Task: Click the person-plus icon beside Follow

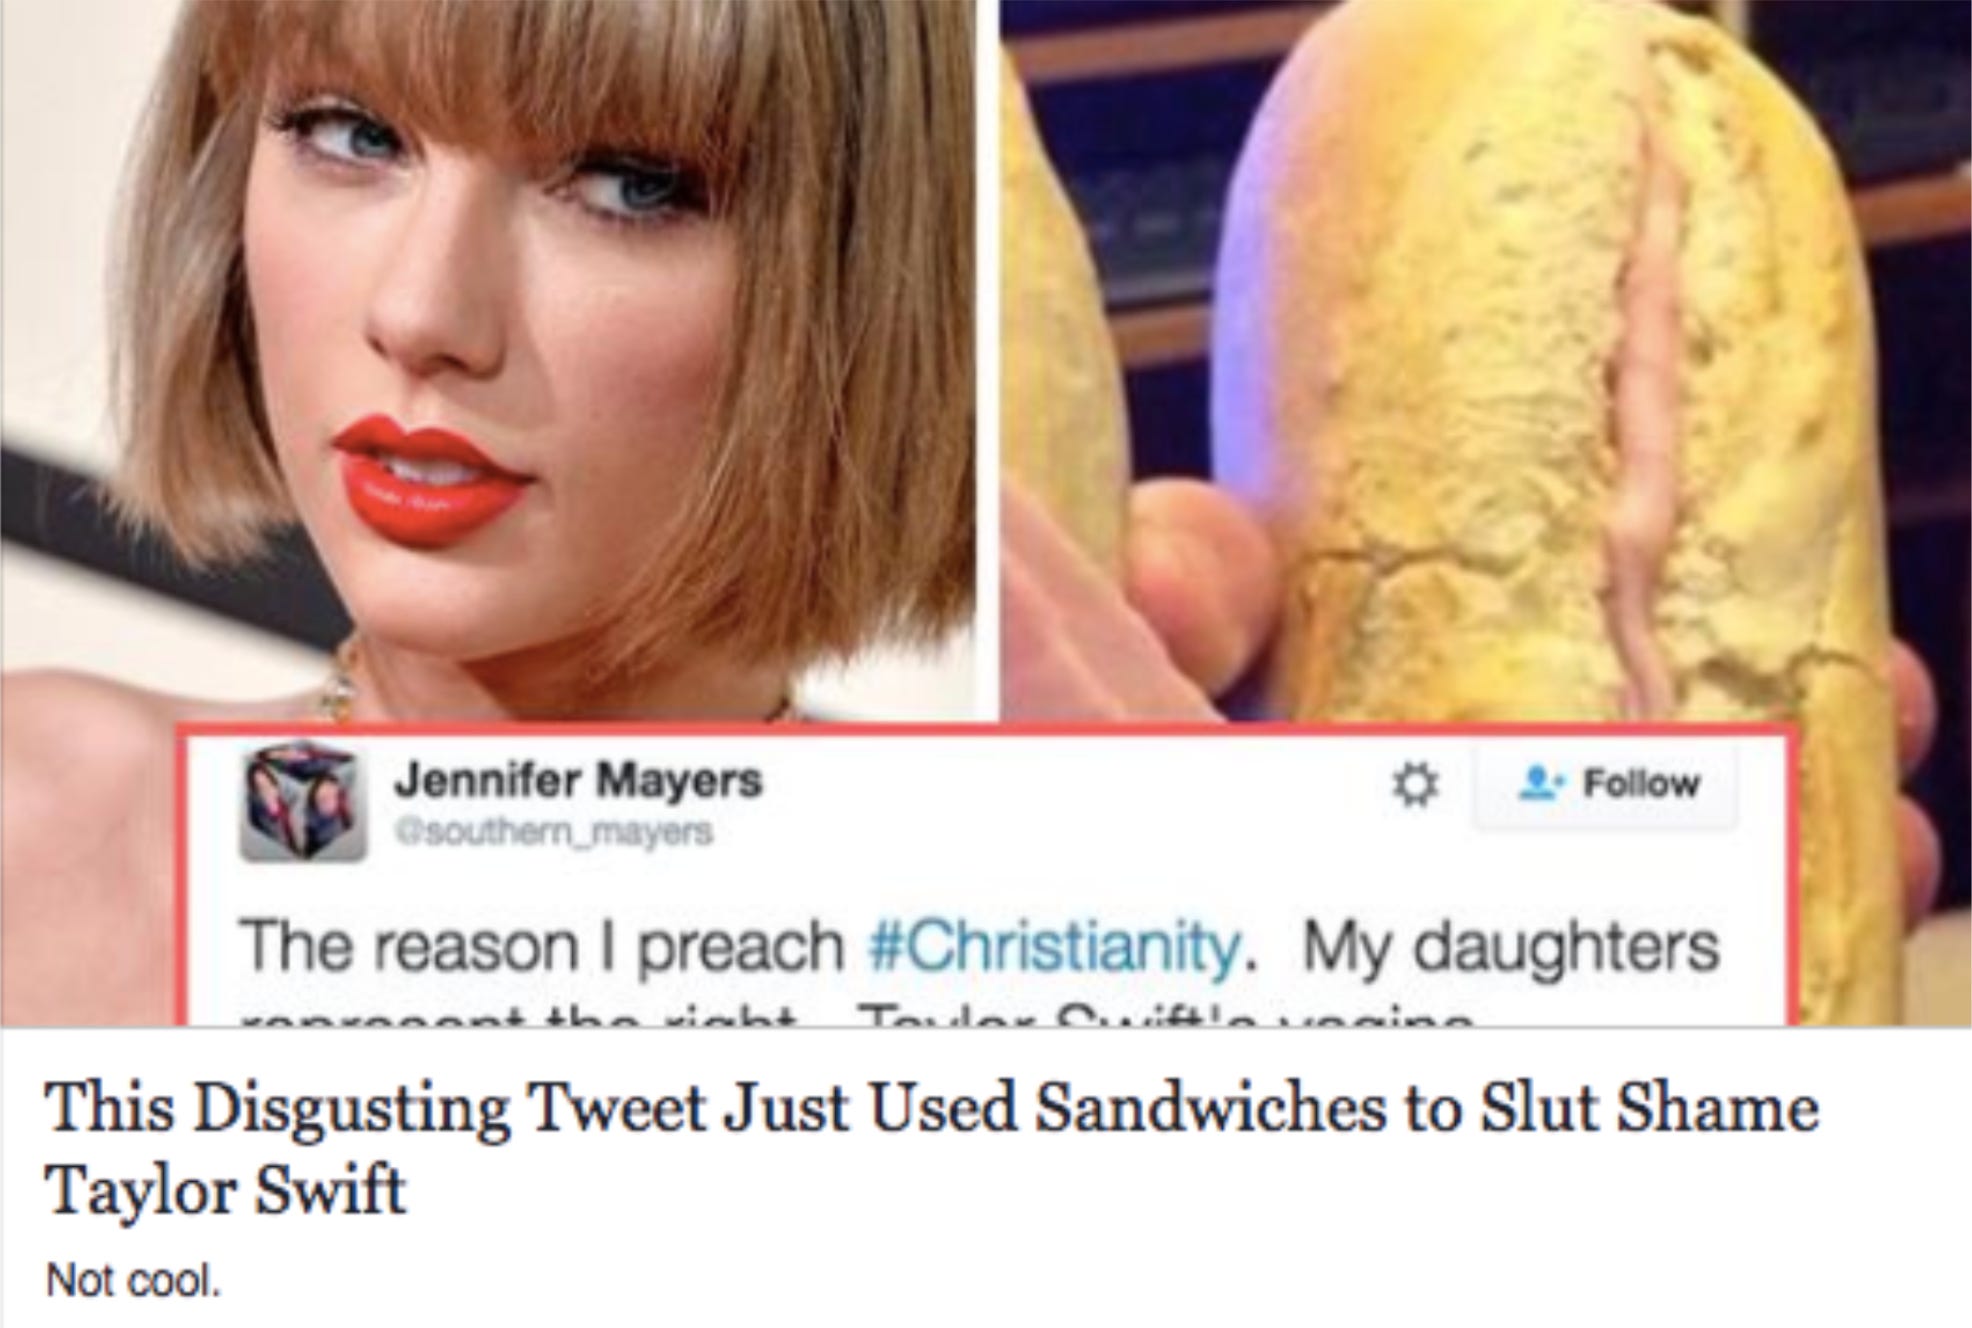Action: click(x=1538, y=784)
